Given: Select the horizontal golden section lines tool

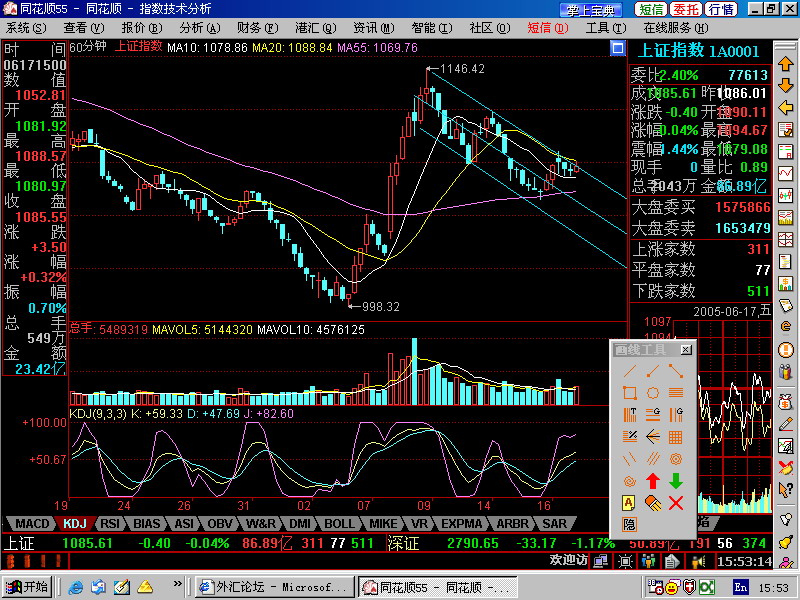Looking at the screenshot, I should tap(653, 415).
